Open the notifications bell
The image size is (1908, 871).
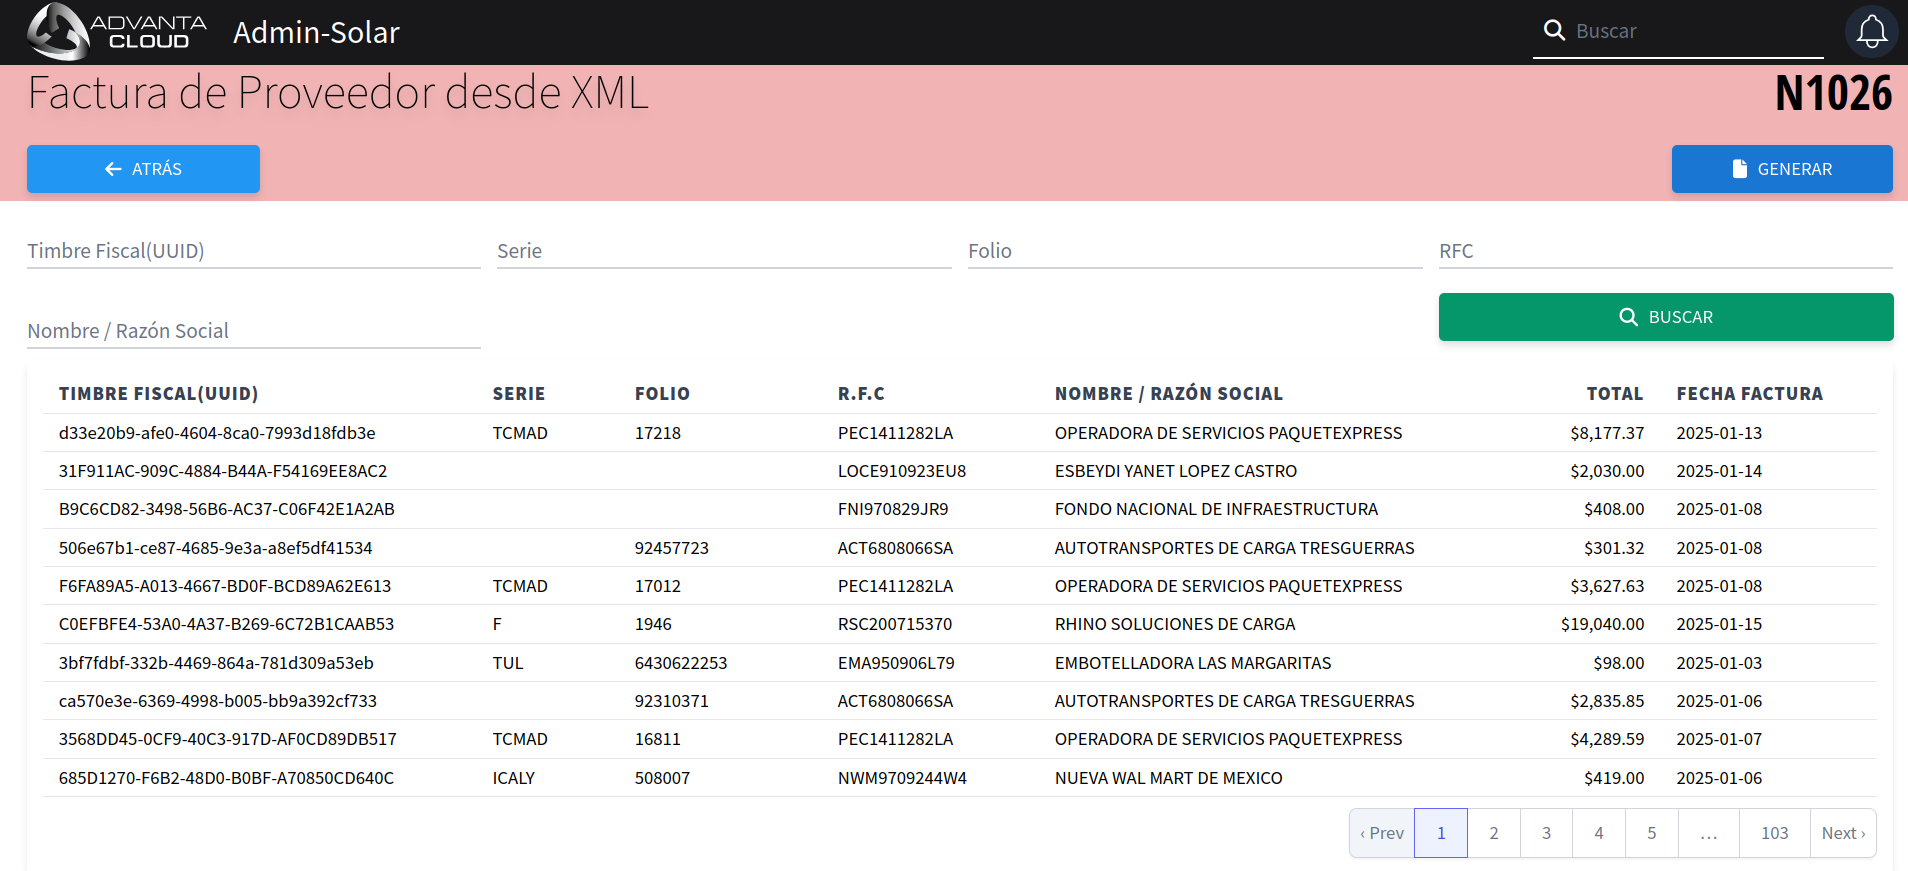coord(1871,32)
